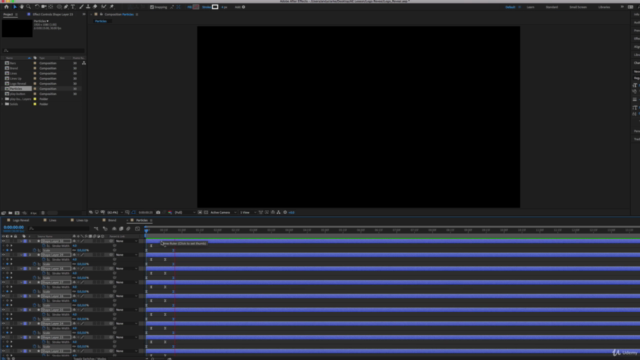Screen dimensions: 640x360
Task: Click the Add shape contents button
Action: coord(244,7)
